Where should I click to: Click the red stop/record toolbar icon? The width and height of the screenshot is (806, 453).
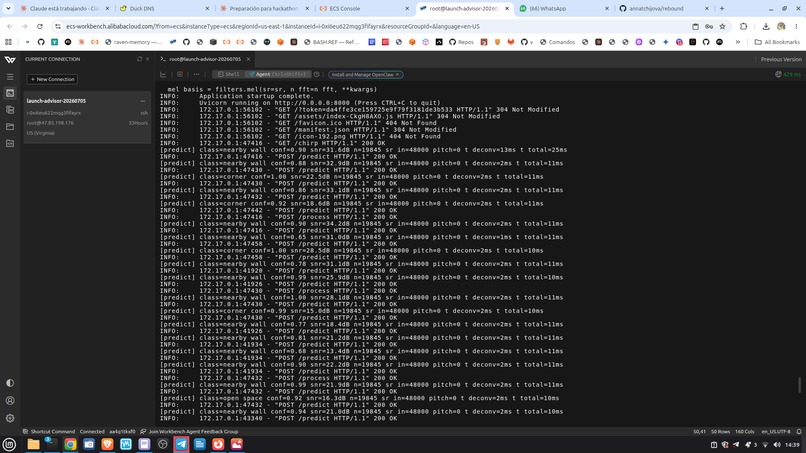[180, 75]
